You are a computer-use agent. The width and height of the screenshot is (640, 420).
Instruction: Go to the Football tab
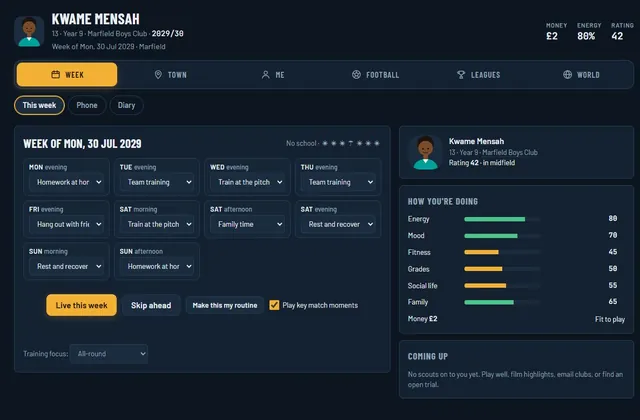click(376, 75)
